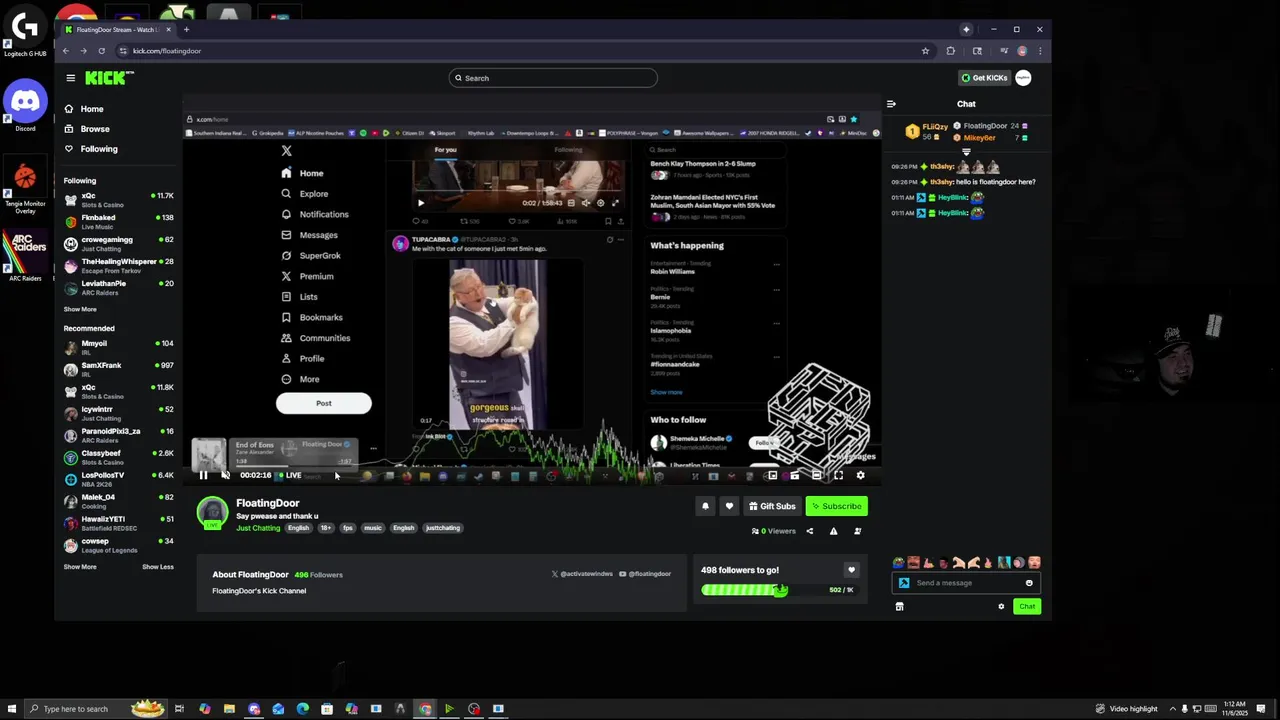Open SamXFrank recommended channel
Screen dimensions: 1280x720
tap(118, 370)
